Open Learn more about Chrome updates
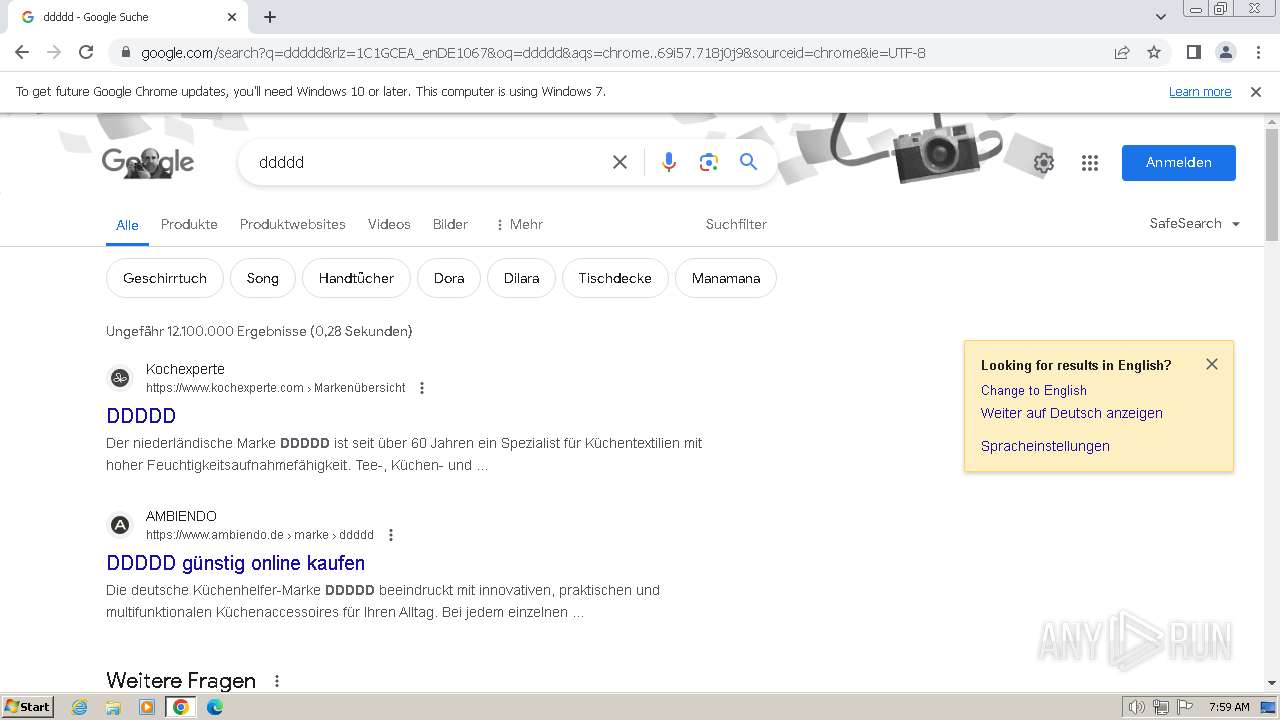 (1200, 92)
